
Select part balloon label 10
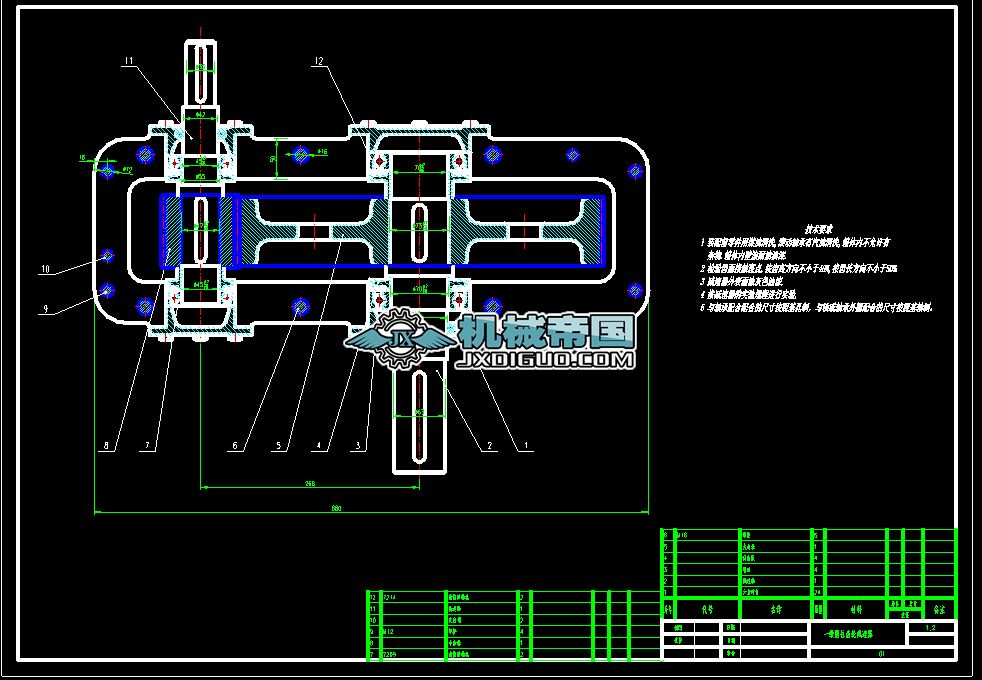45,269
